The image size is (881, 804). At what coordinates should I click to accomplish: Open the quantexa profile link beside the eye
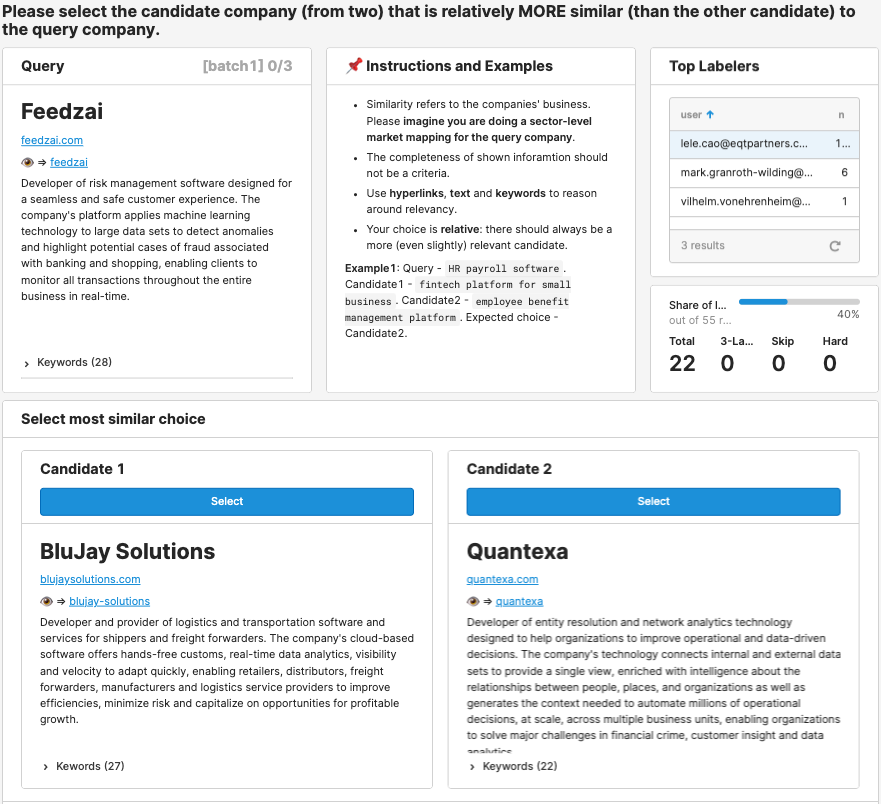coord(519,601)
